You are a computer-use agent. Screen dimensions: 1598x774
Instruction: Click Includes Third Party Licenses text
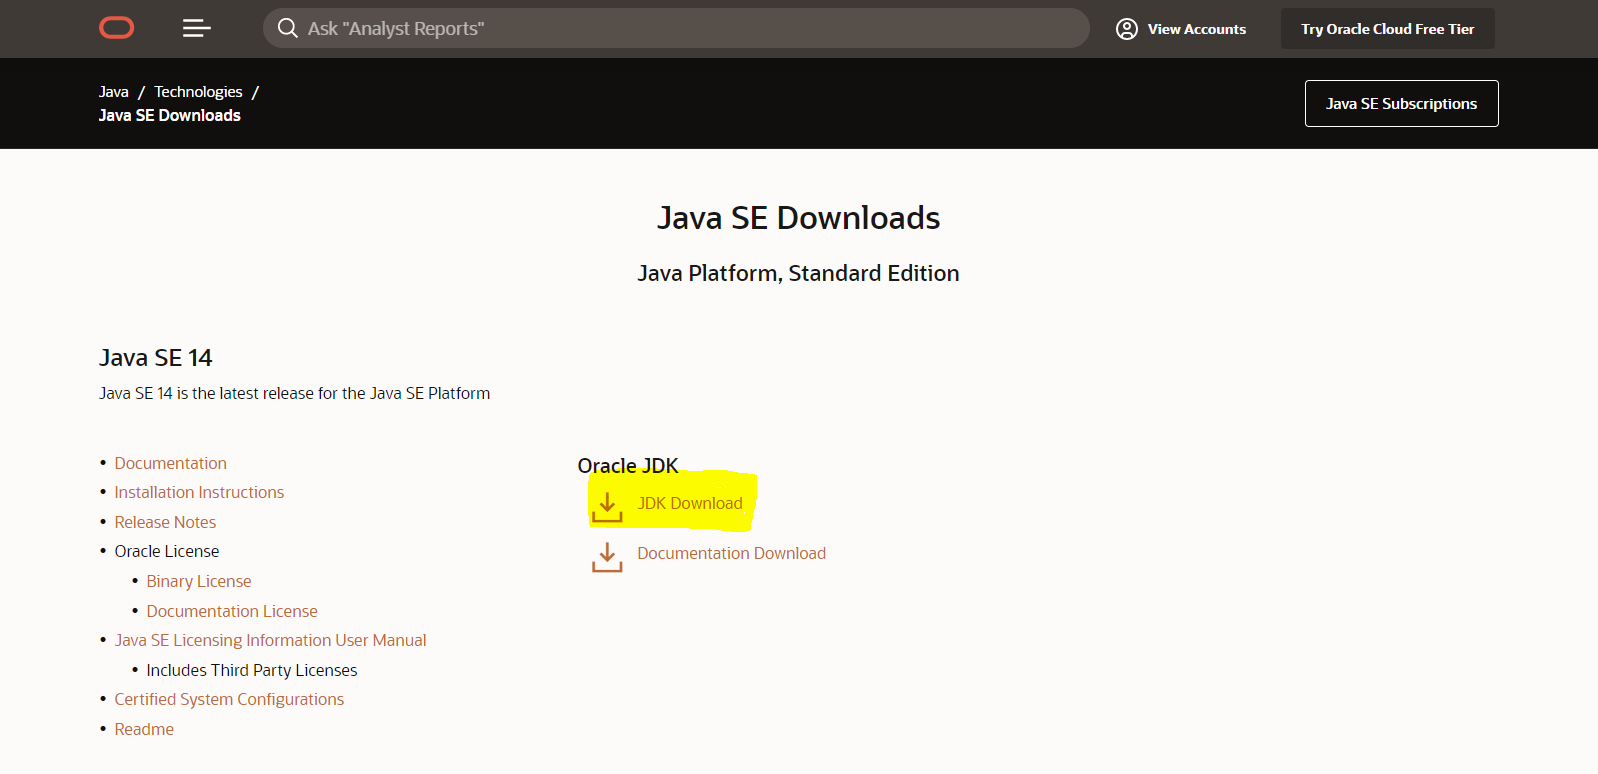point(252,670)
